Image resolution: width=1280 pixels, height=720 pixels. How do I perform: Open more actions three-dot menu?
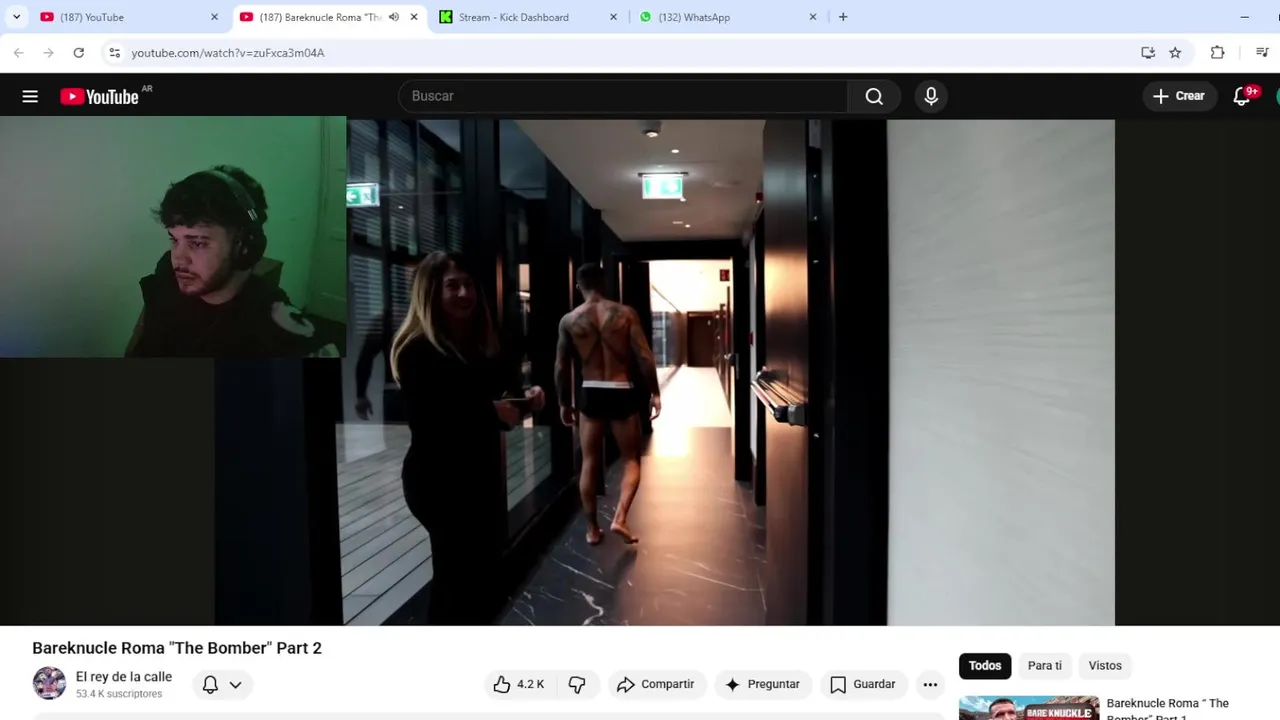(x=930, y=684)
